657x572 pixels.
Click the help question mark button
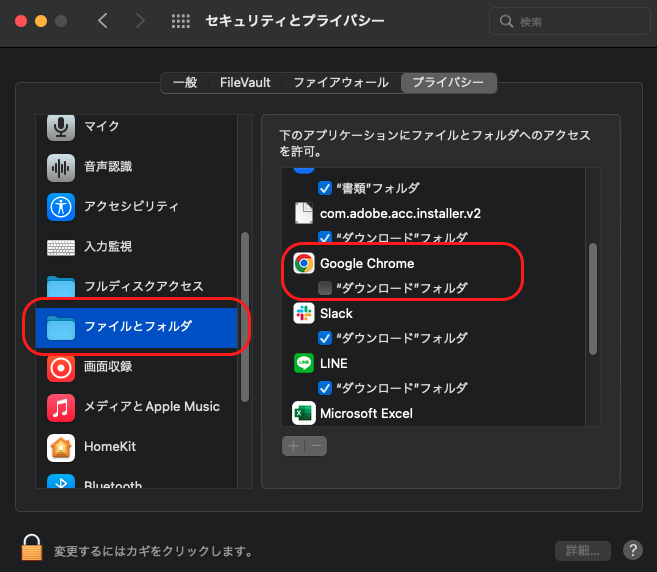tap(632, 550)
